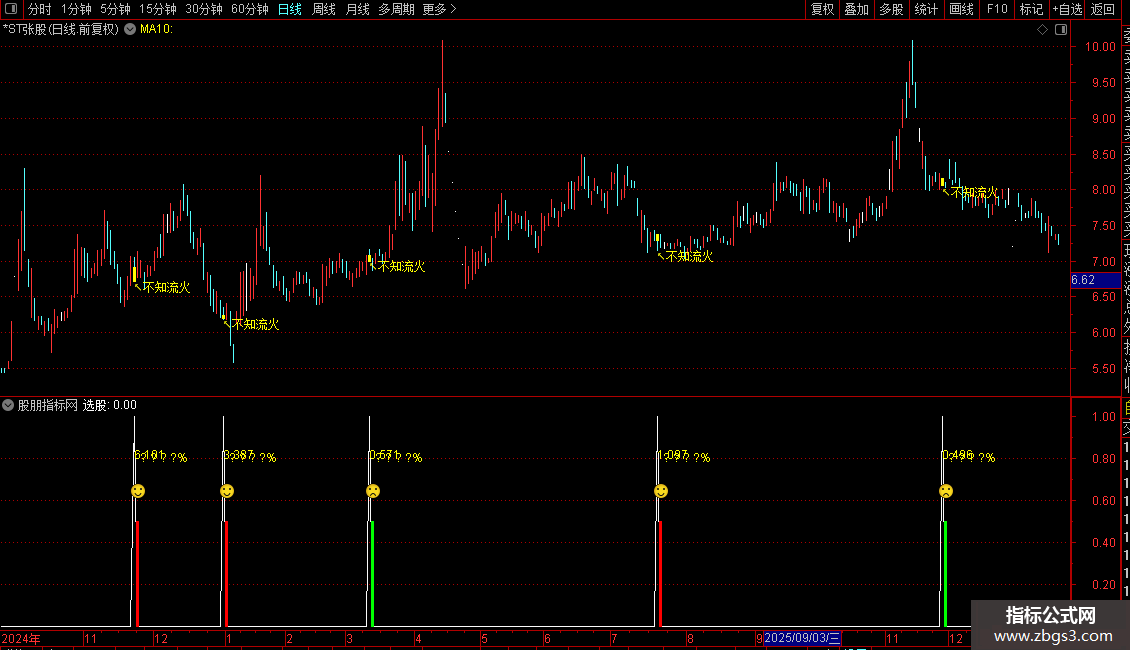Click the 复权 button
The width and height of the screenshot is (1130, 650).
point(822,9)
